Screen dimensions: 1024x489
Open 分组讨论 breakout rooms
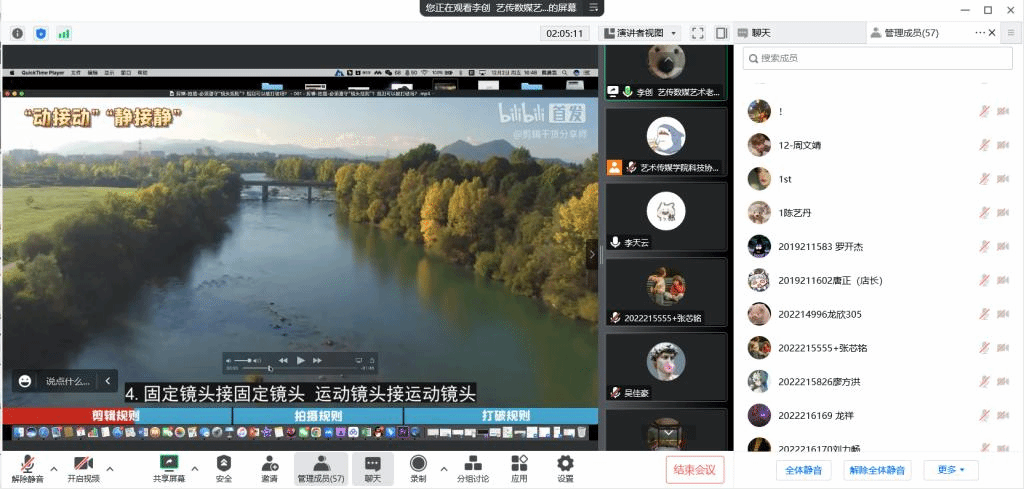(474, 463)
